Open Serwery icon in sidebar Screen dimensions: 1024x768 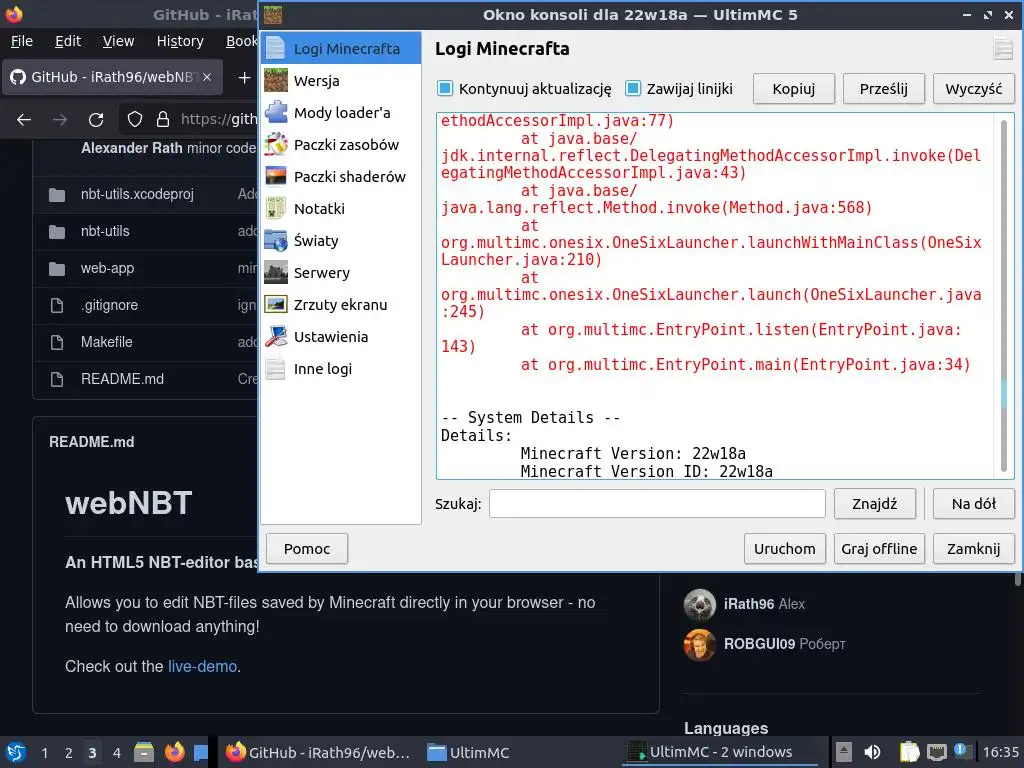[276, 272]
